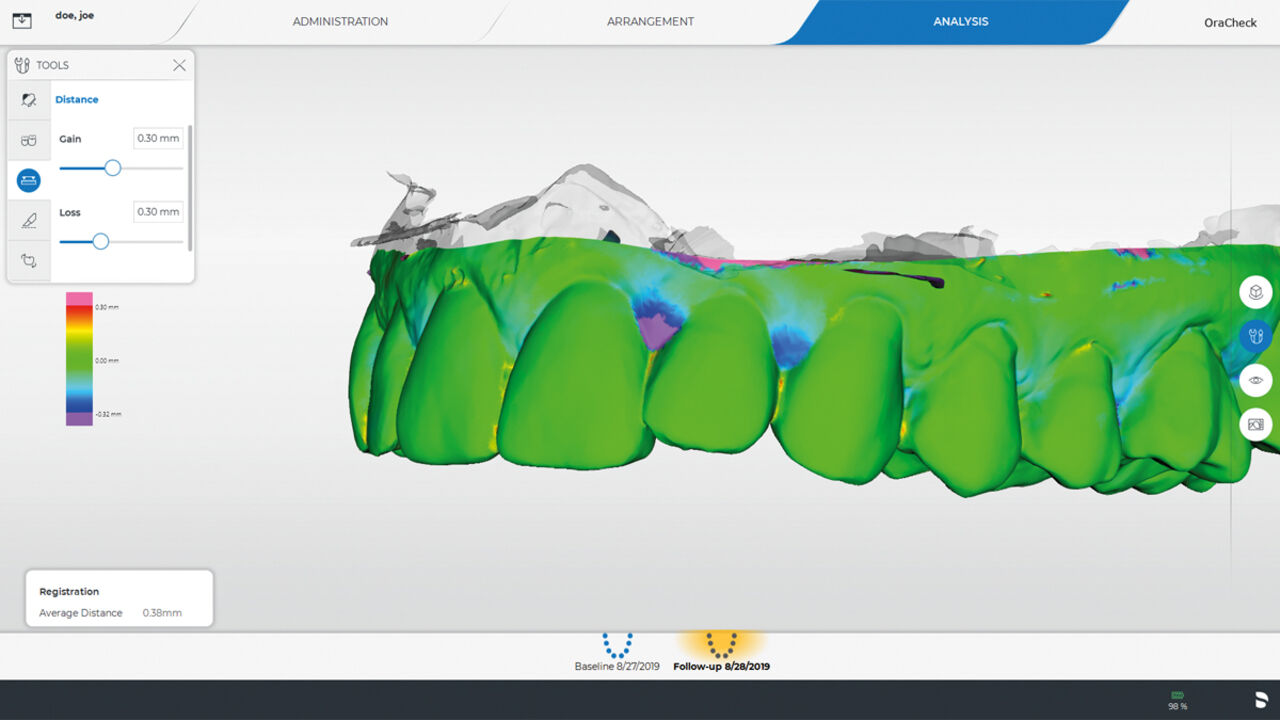Toggle model visibility with the eye icon
The image size is (1280, 720).
tap(1255, 380)
